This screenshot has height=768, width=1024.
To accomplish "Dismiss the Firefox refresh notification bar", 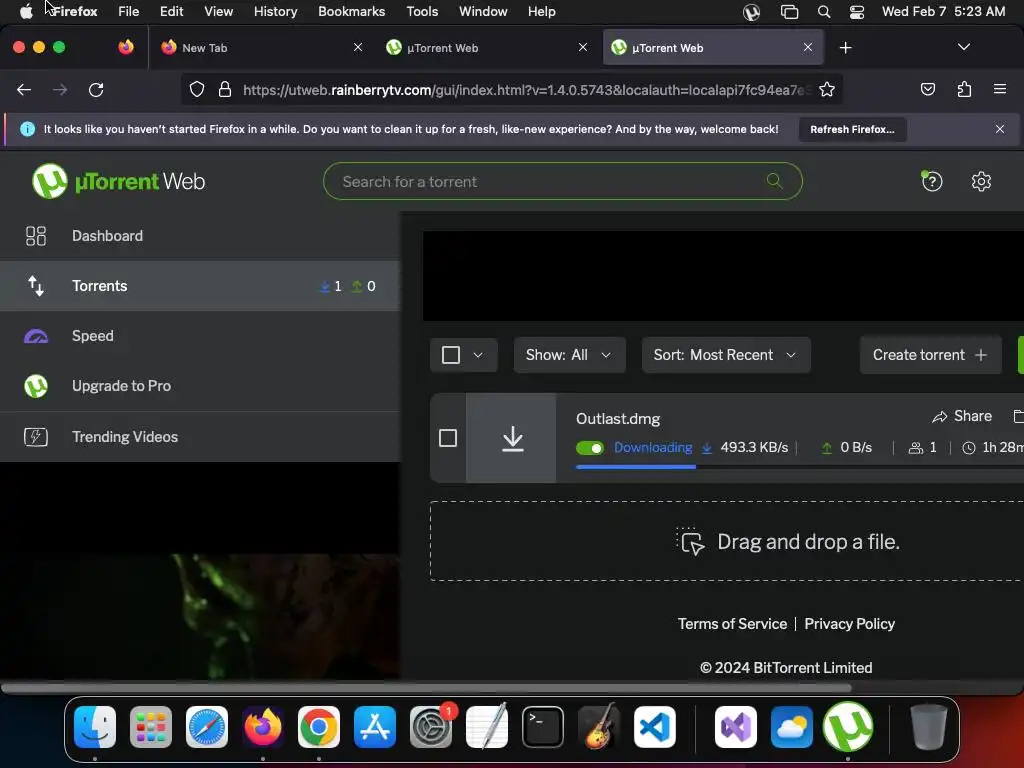I will (x=1000, y=129).
